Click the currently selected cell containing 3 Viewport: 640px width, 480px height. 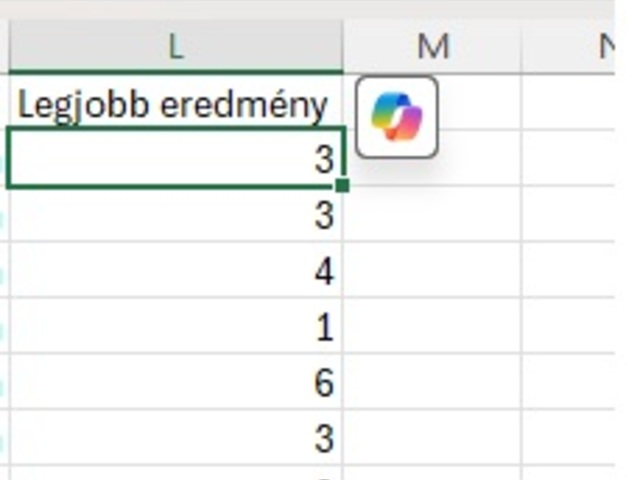tap(176, 158)
